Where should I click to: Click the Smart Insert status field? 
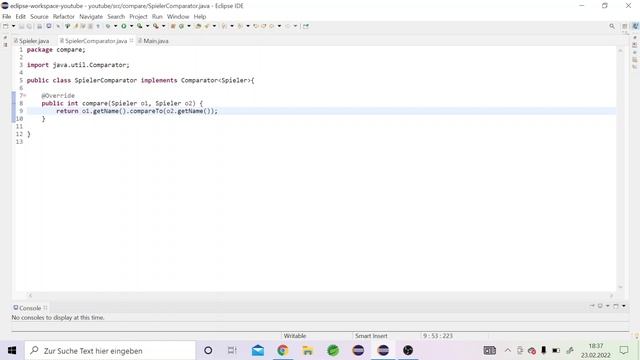(371, 336)
